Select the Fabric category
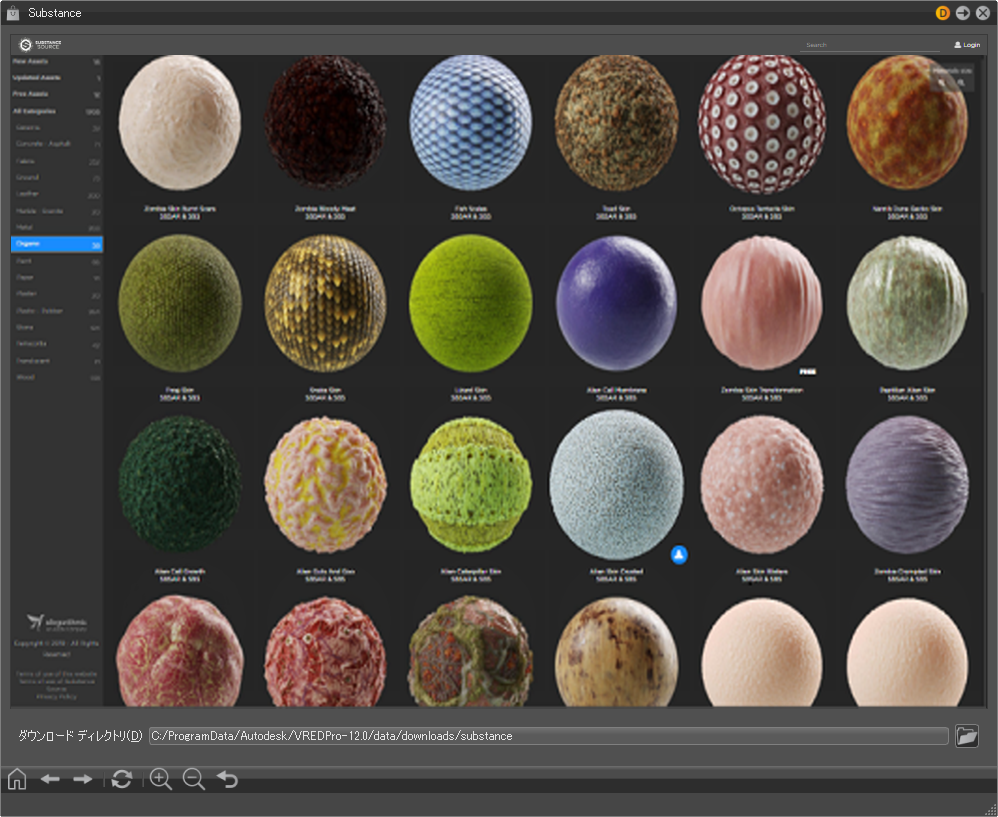The height and width of the screenshot is (817, 998). (57, 162)
